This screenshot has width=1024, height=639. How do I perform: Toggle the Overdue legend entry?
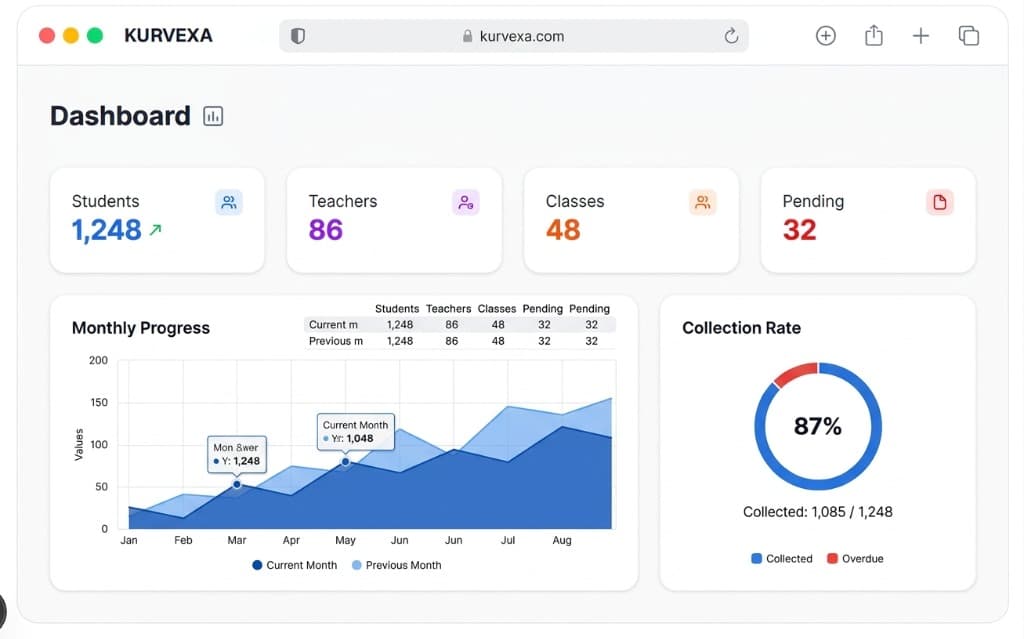855,559
